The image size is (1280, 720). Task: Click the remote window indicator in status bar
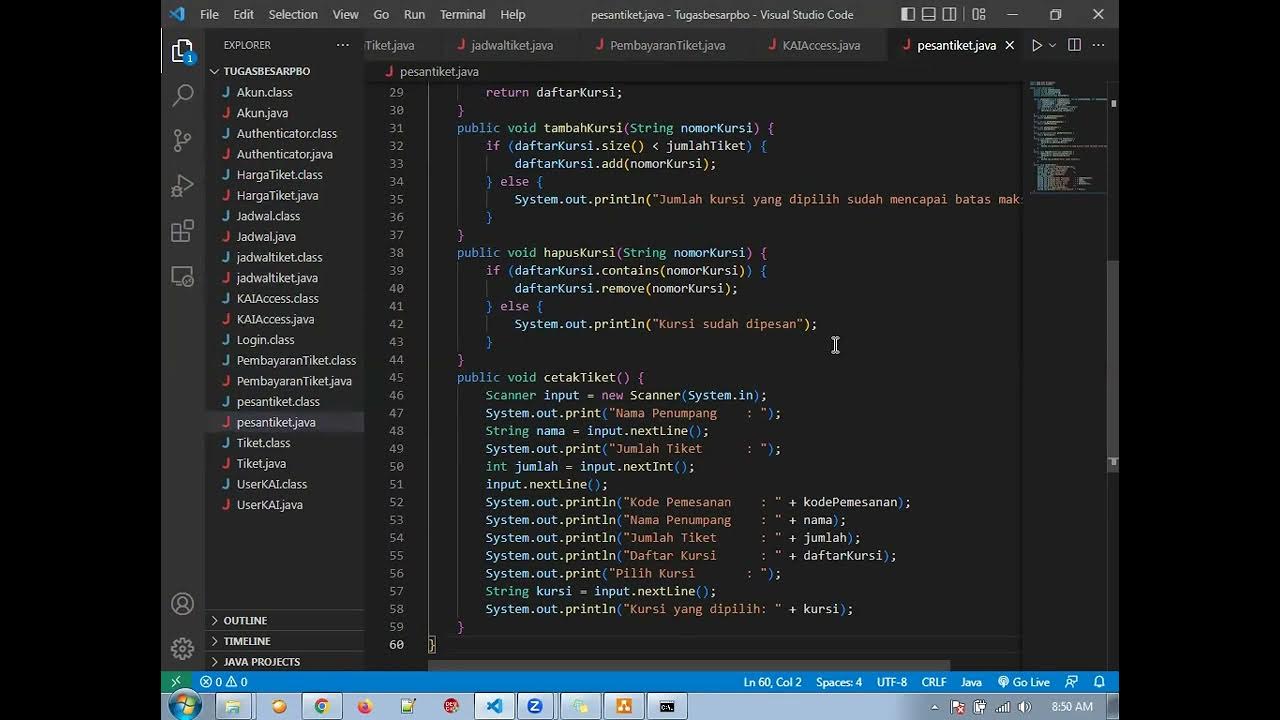pyautogui.click(x=176, y=682)
